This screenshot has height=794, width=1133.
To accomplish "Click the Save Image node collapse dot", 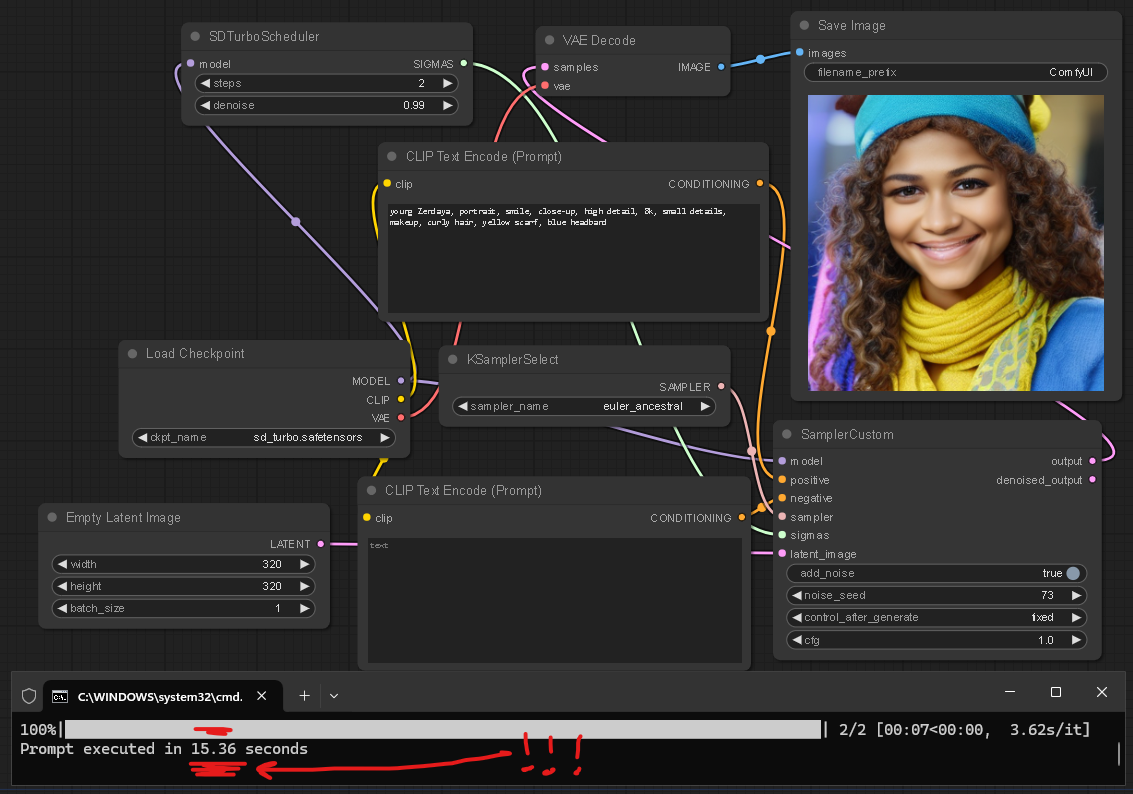I will (804, 26).
